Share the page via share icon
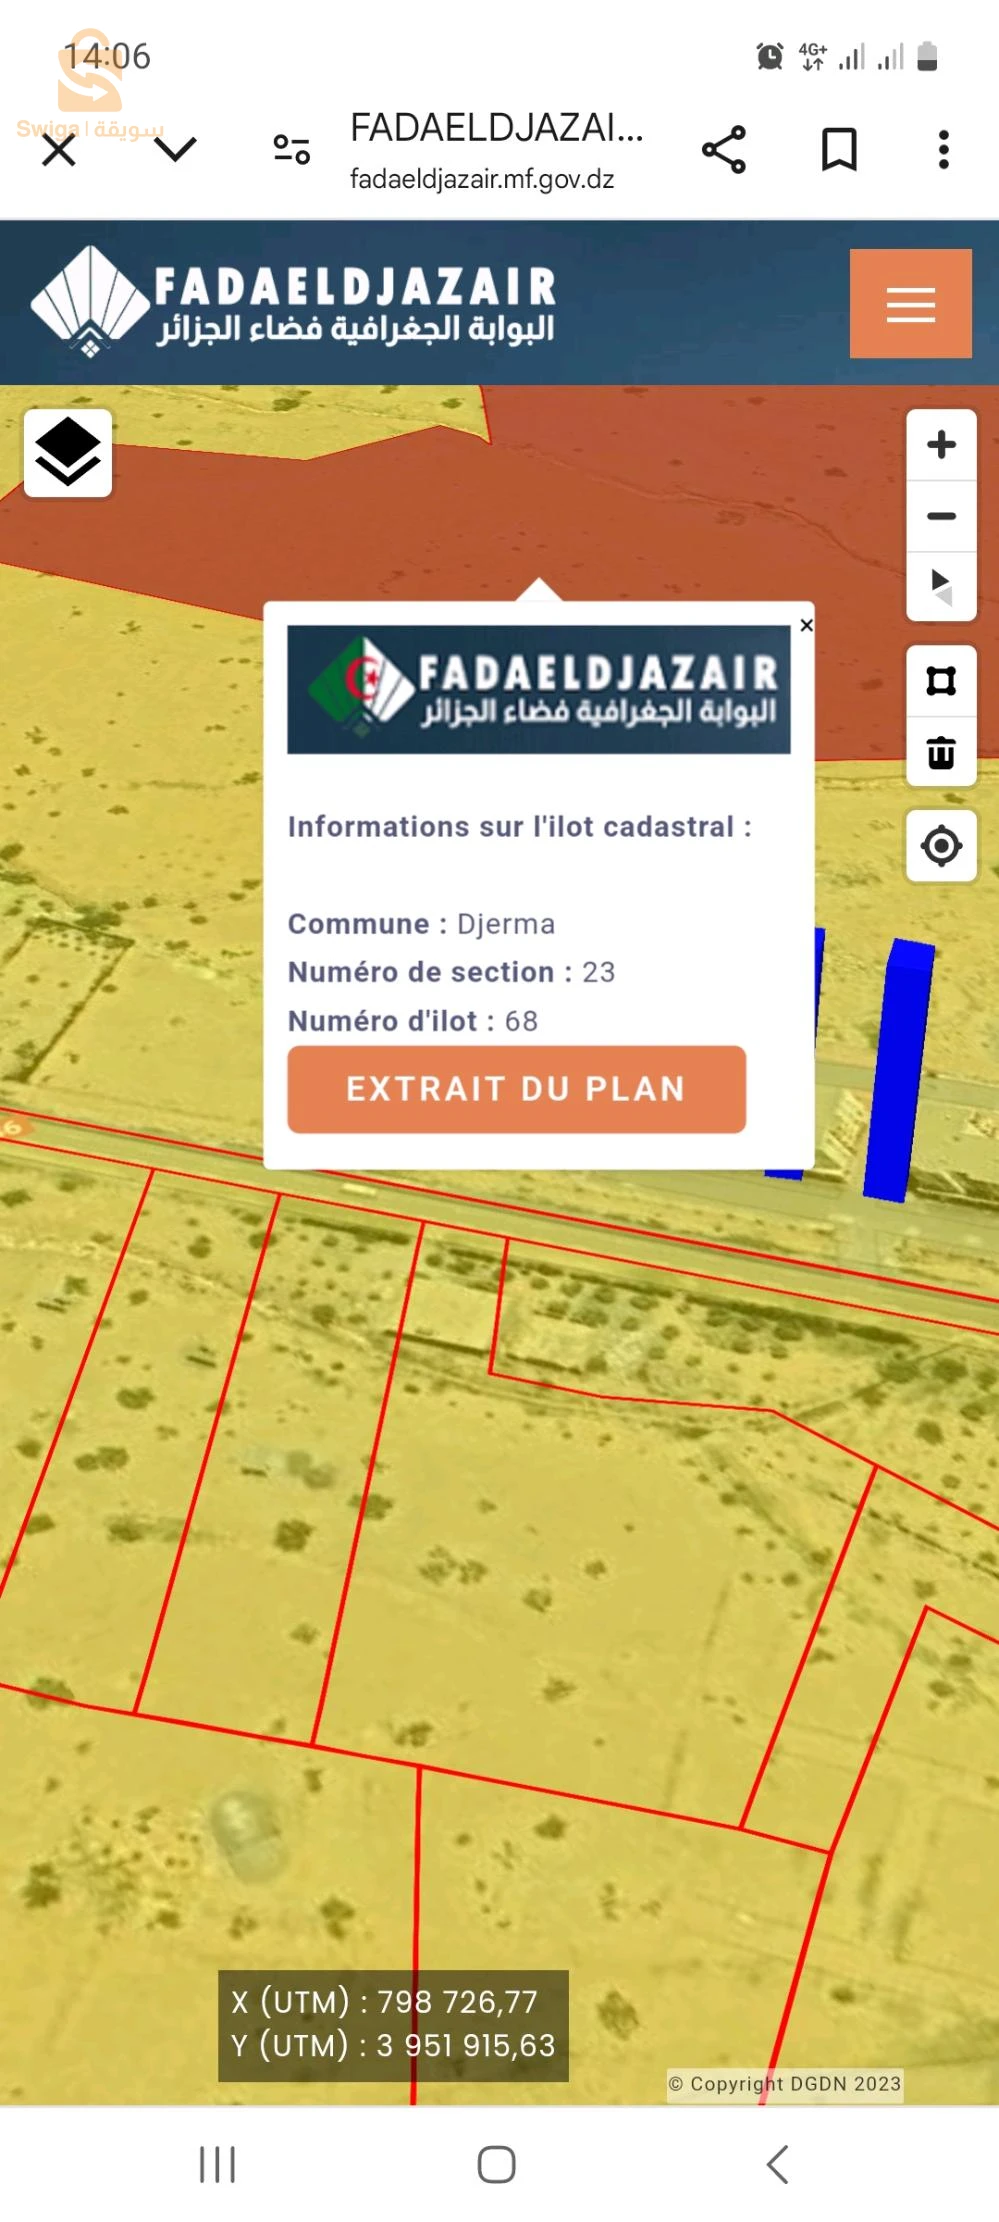The image size is (999, 2222). (x=724, y=150)
